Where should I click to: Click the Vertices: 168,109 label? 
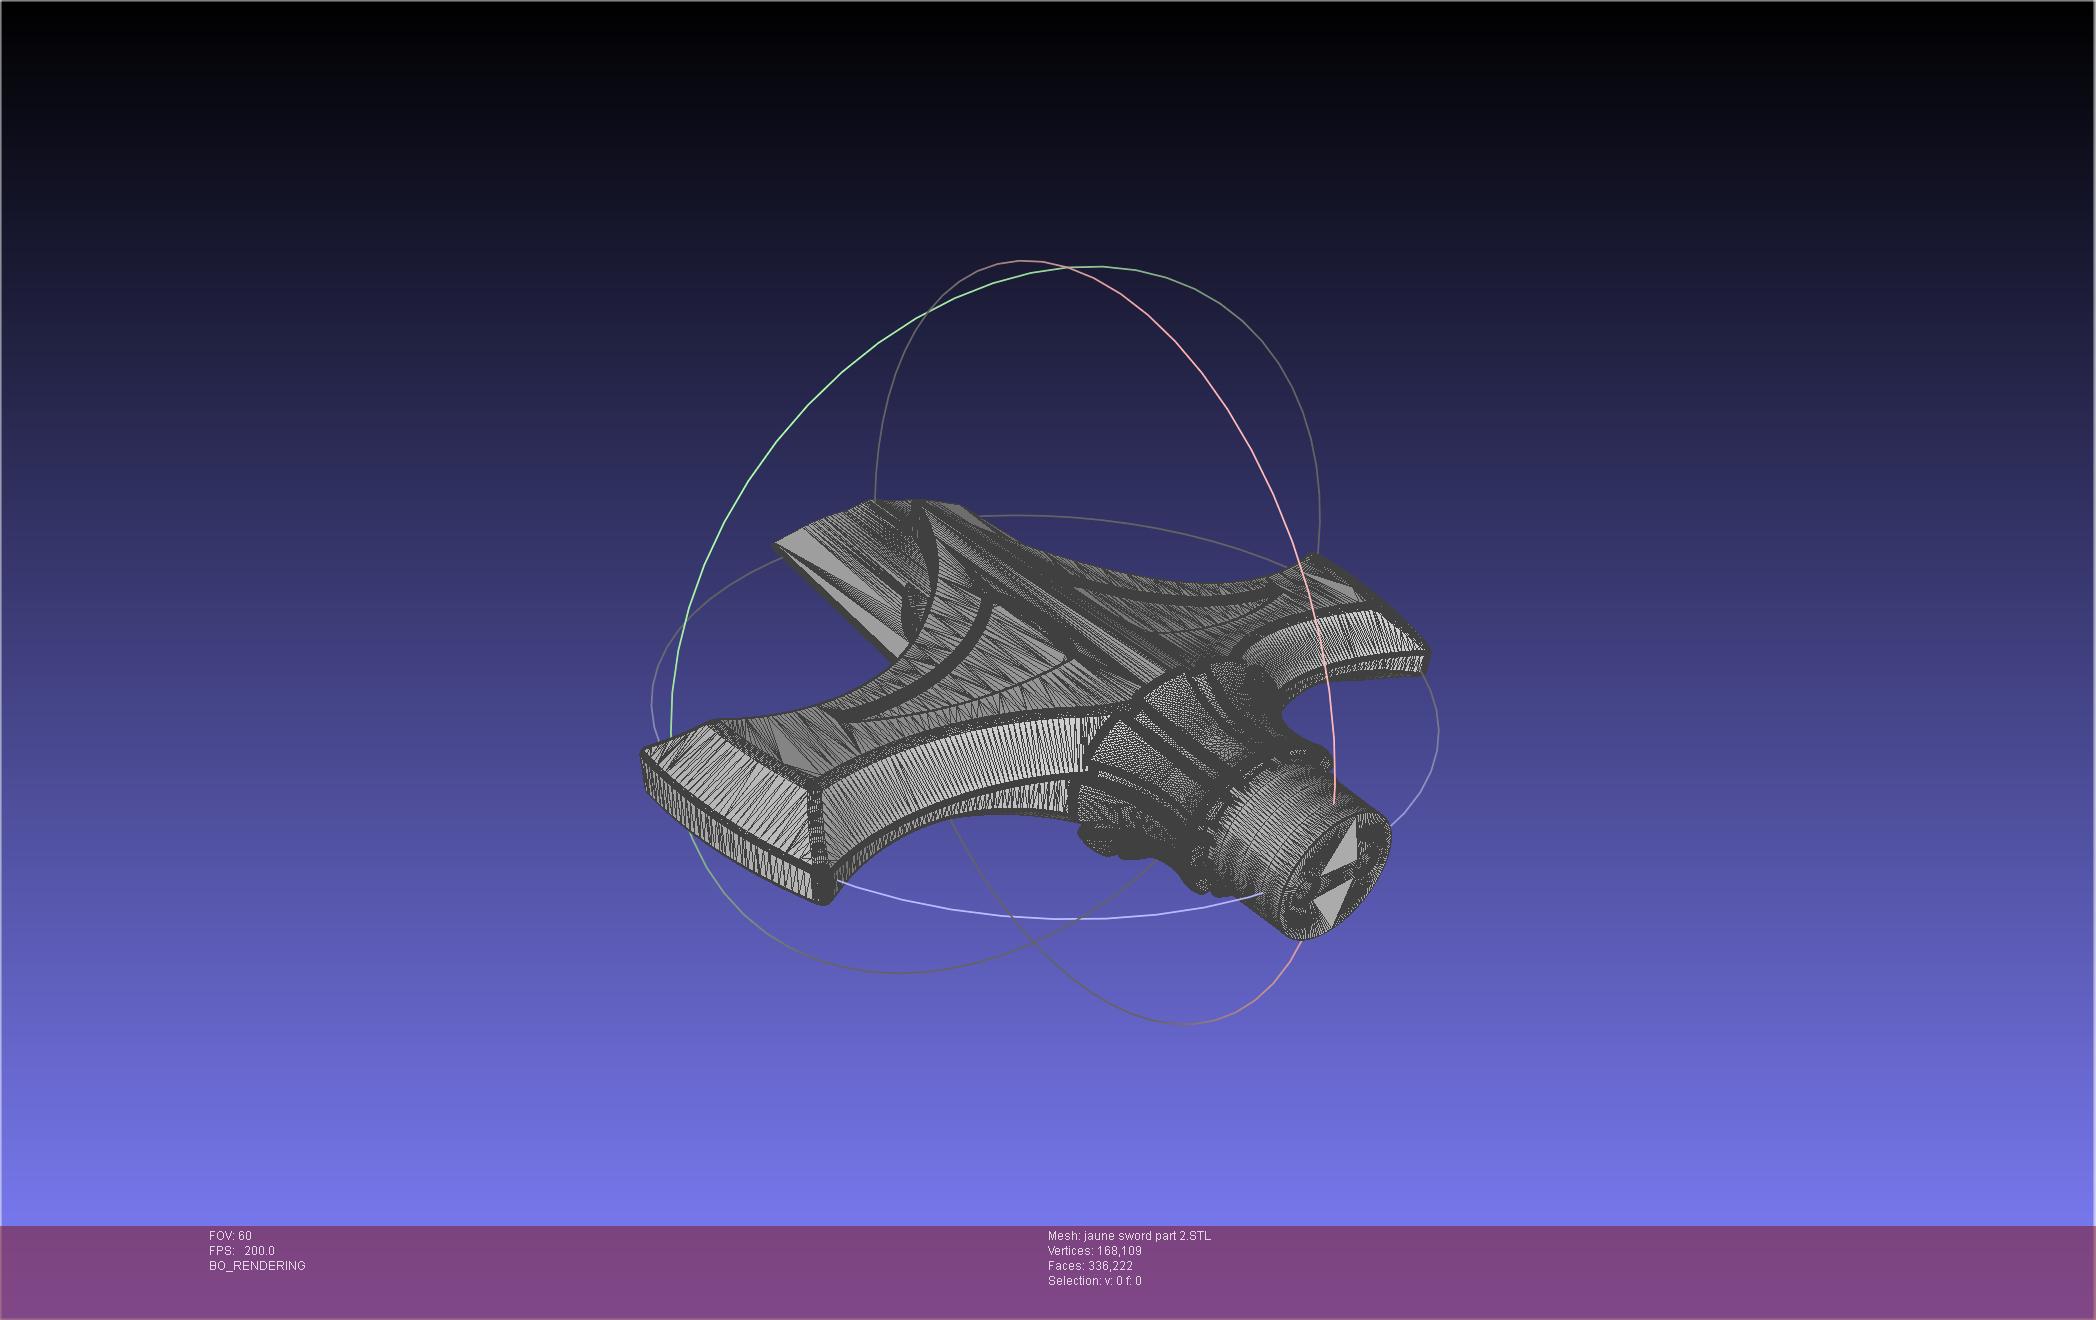[x=1094, y=1251]
